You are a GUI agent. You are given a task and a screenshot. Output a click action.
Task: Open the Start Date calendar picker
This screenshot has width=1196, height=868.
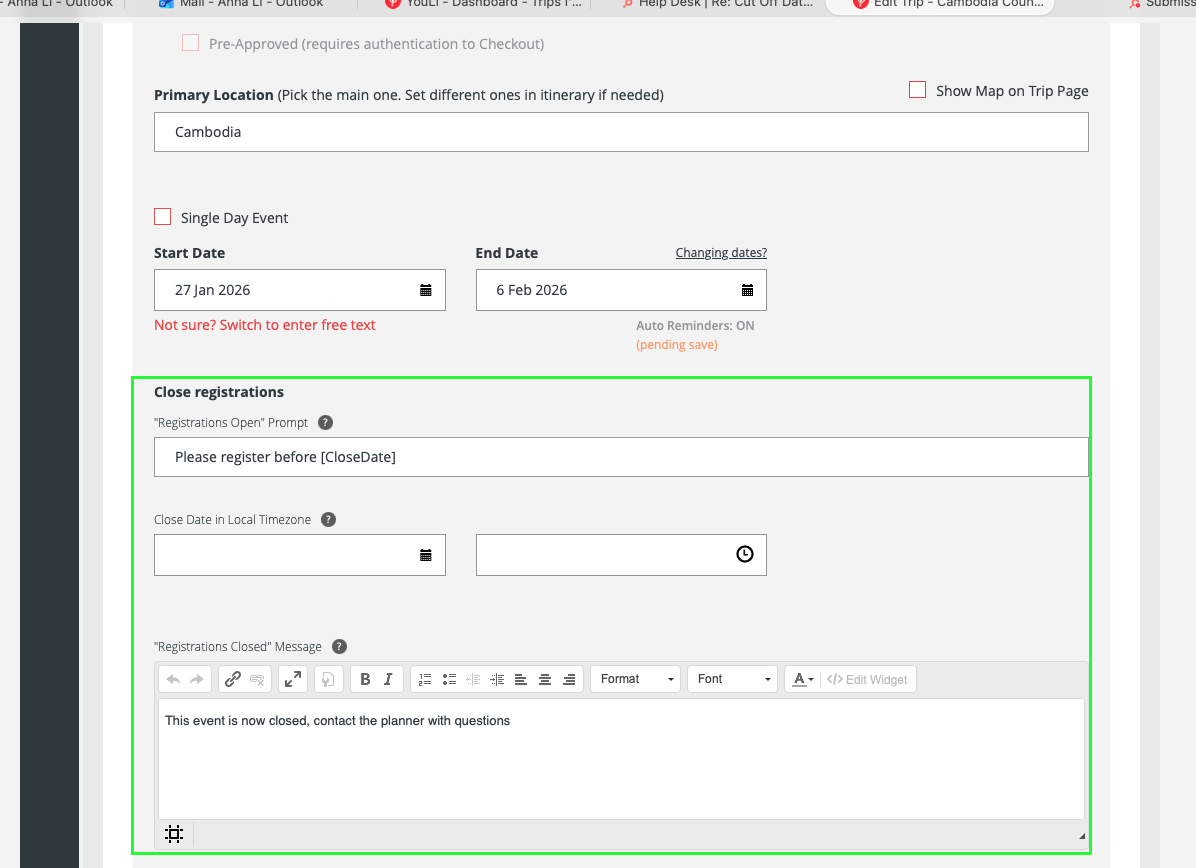426,290
